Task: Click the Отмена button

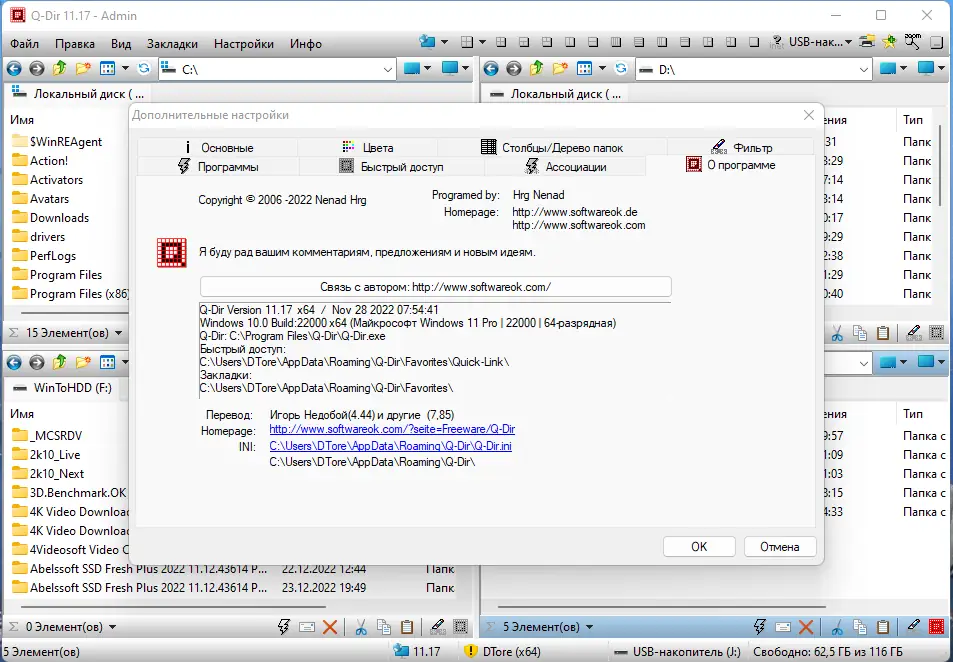Action: point(780,546)
